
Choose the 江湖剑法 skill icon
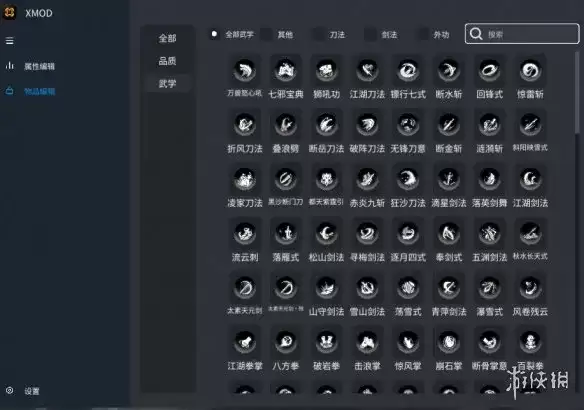point(530,179)
